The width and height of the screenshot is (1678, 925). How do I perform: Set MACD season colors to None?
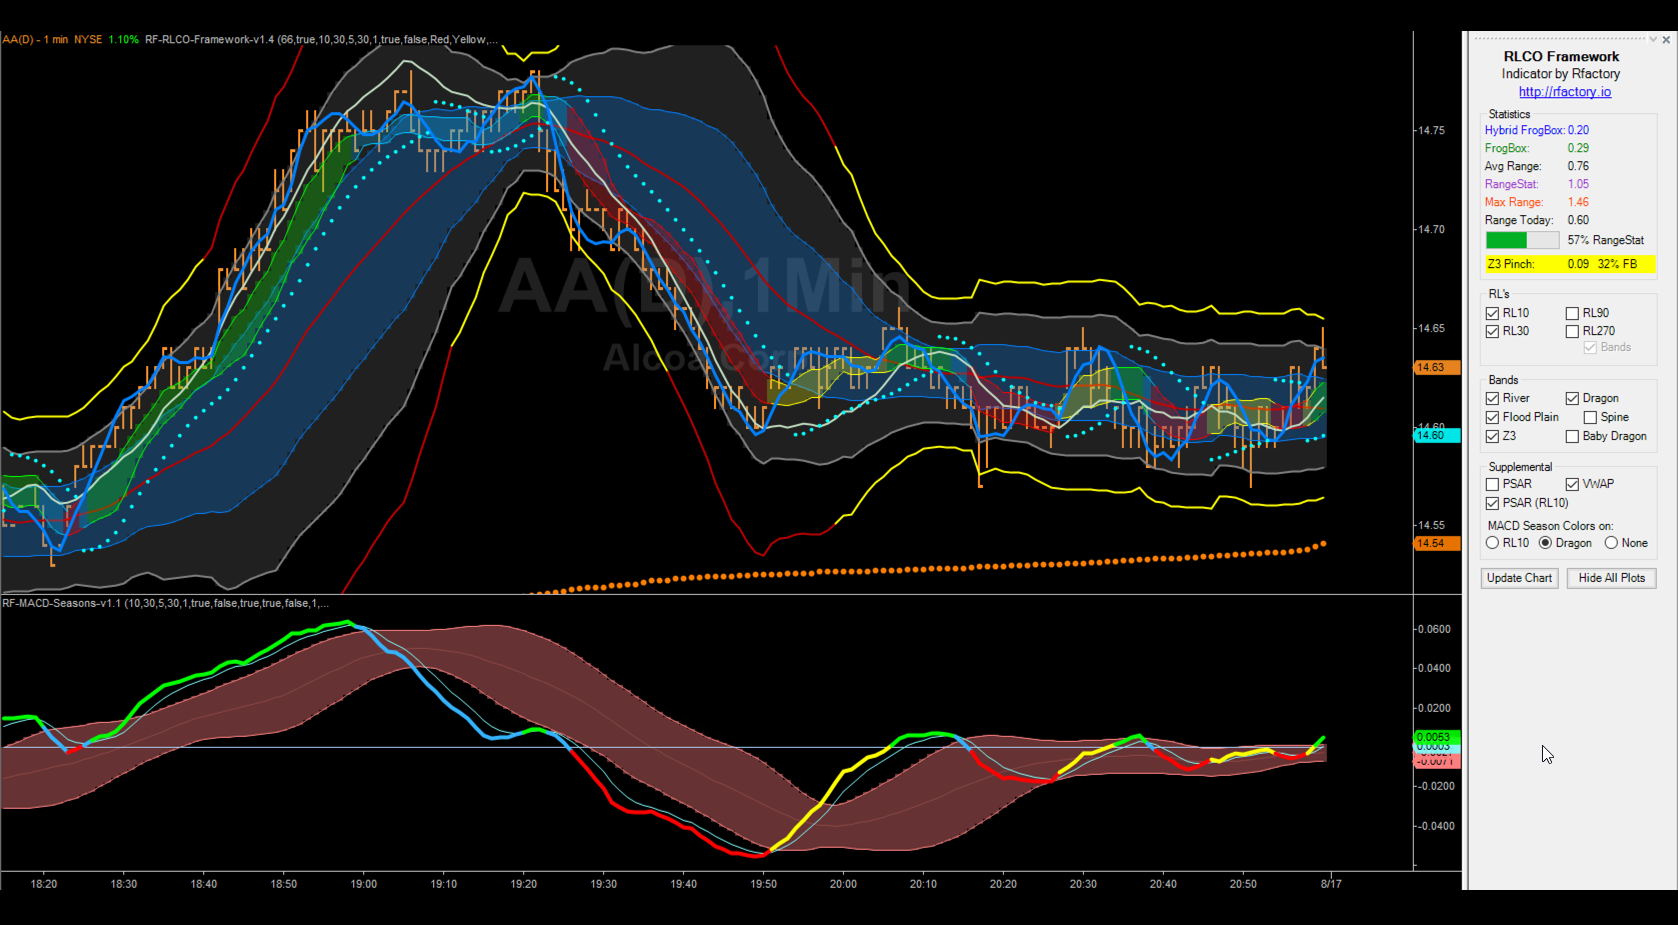tap(1611, 543)
